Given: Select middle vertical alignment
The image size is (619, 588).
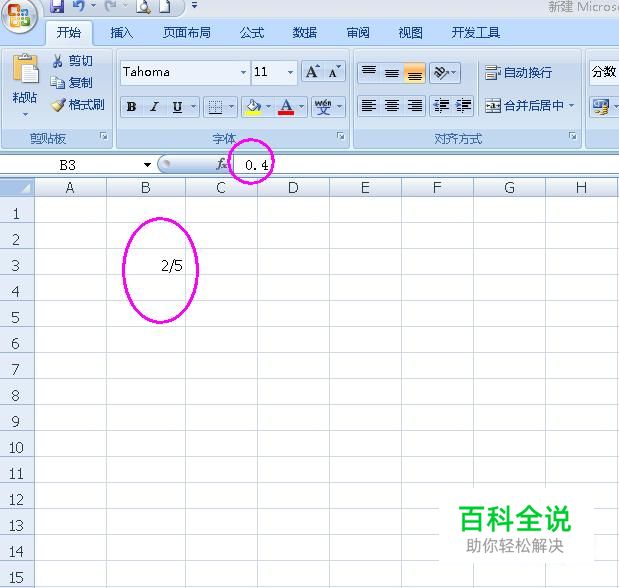Looking at the screenshot, I should [x=392, y=73].
